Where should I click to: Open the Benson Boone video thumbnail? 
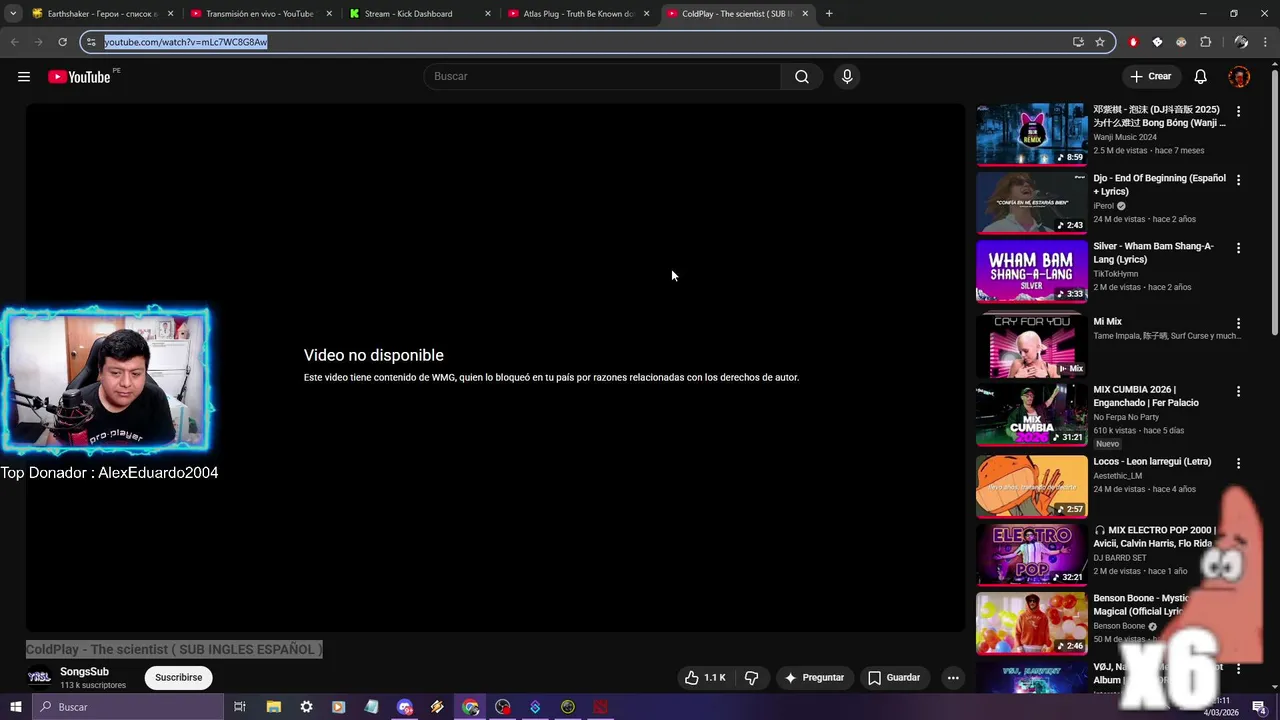coord(1031,623)
